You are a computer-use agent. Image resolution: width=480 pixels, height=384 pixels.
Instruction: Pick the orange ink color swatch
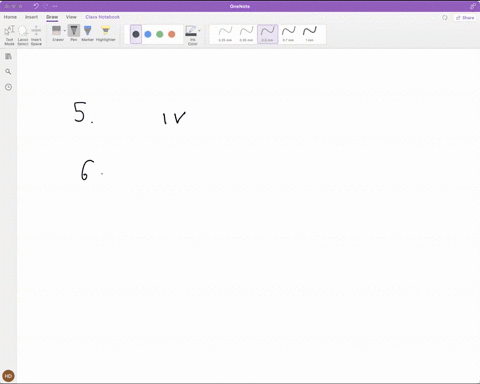coord(172,34)
